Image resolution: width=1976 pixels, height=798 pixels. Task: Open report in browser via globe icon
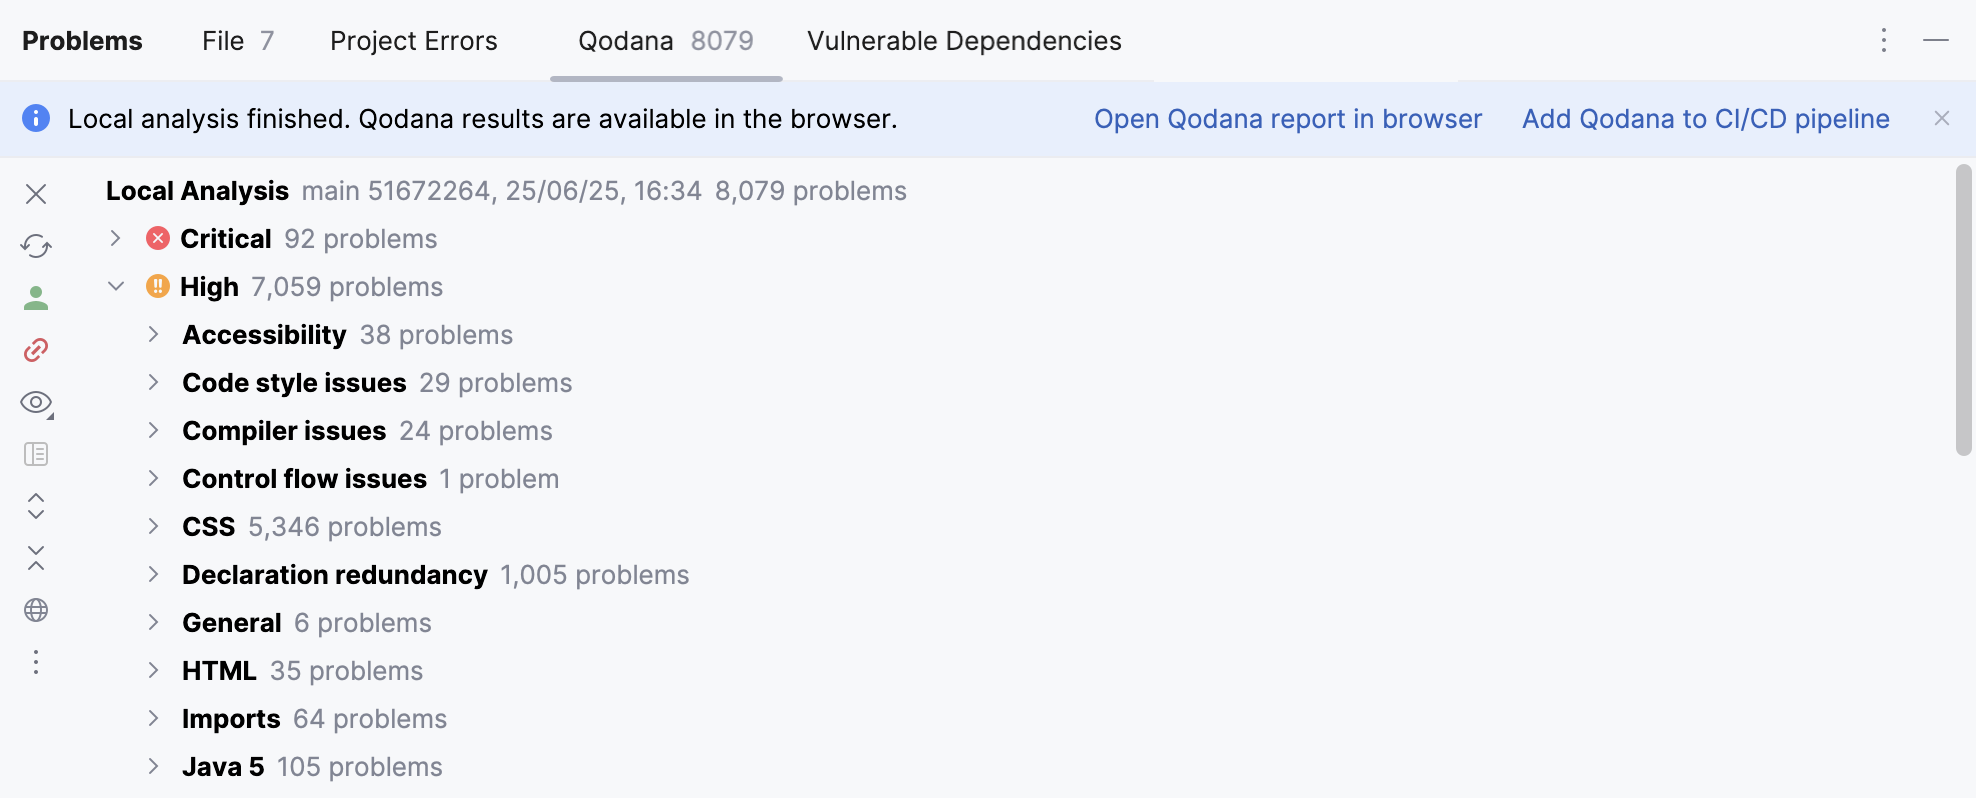pyautogui.click(x=36, y=611)
